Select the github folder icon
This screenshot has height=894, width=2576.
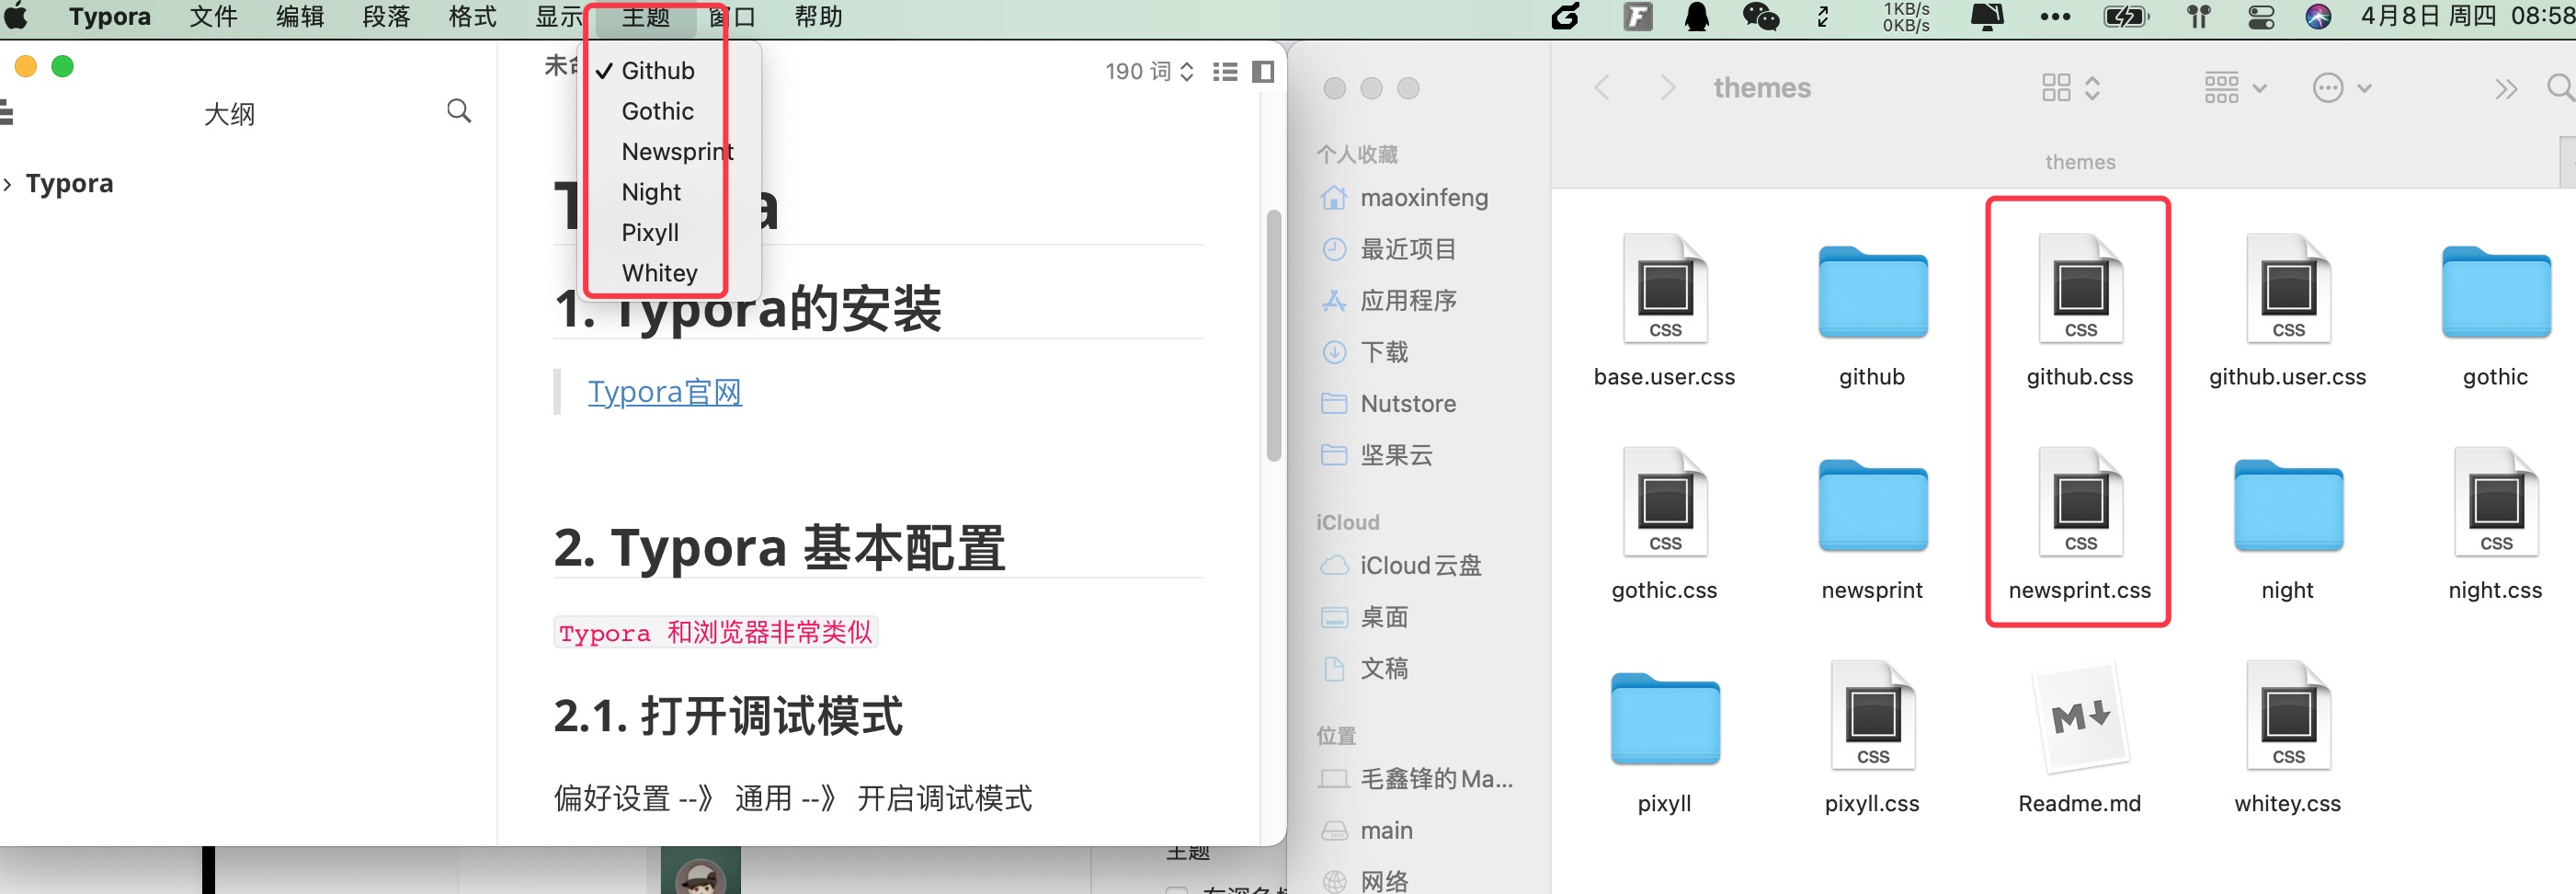click(1873, 291)
